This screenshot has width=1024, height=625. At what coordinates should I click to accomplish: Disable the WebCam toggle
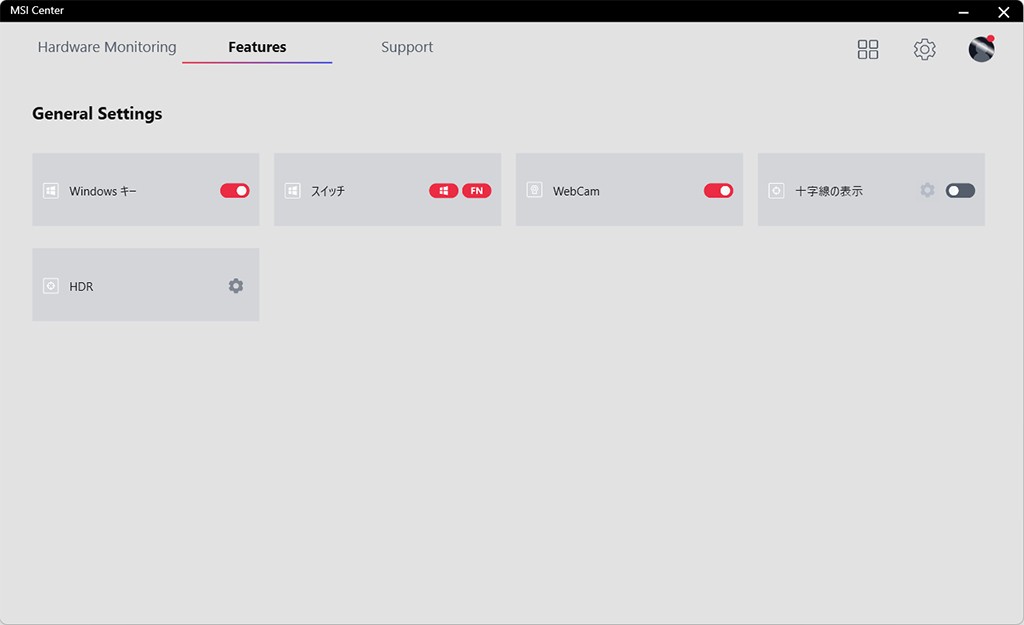coord(718,191)
